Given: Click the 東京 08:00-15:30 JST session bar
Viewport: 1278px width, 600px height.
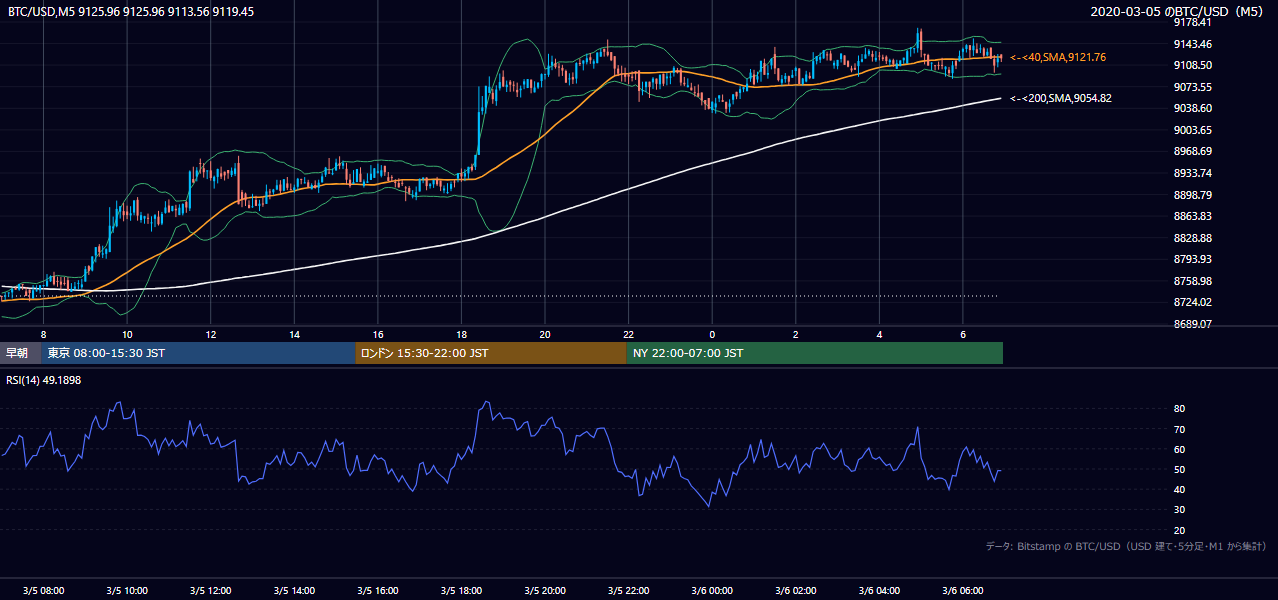Looking at the screenshot, I should (198, 353).
